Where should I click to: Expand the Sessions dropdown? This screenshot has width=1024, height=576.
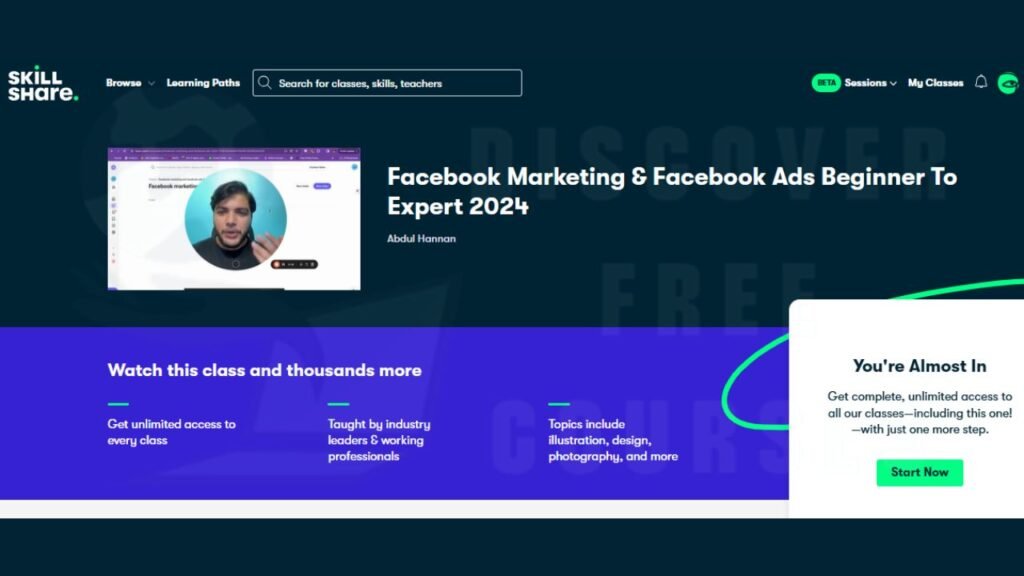pyautogui.click(x=871, y=83)
